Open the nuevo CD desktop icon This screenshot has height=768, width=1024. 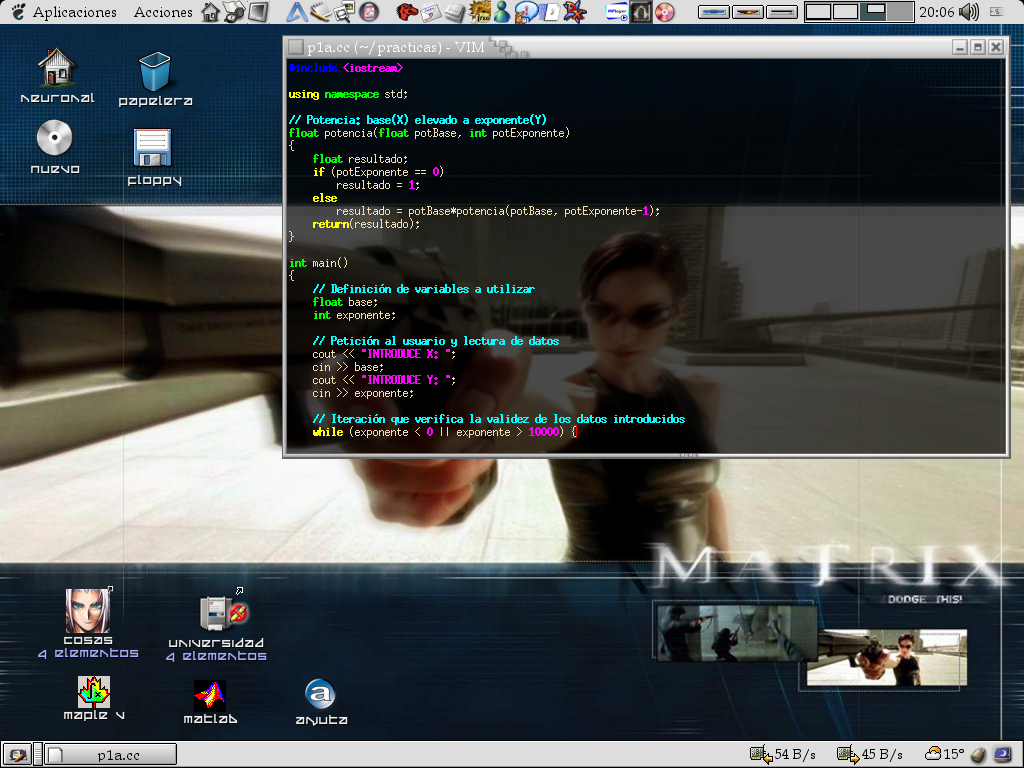(55, 147)
